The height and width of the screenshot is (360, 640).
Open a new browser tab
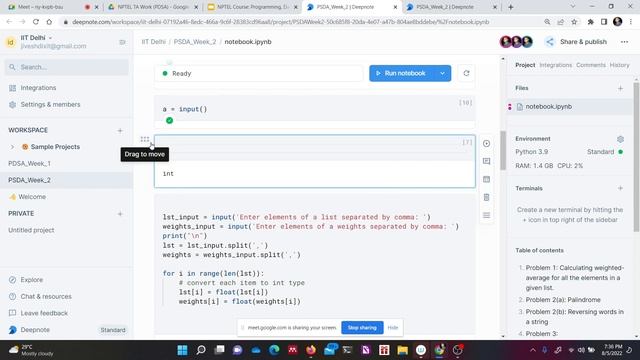tap(511, 7)
